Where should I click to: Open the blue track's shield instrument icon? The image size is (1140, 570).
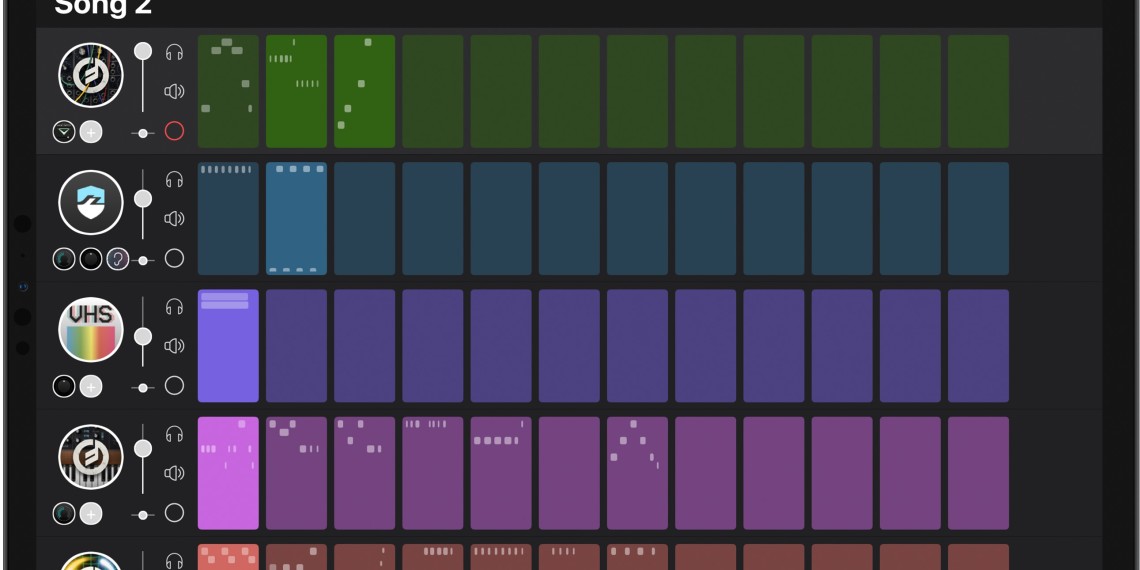(x=91, y=202)
